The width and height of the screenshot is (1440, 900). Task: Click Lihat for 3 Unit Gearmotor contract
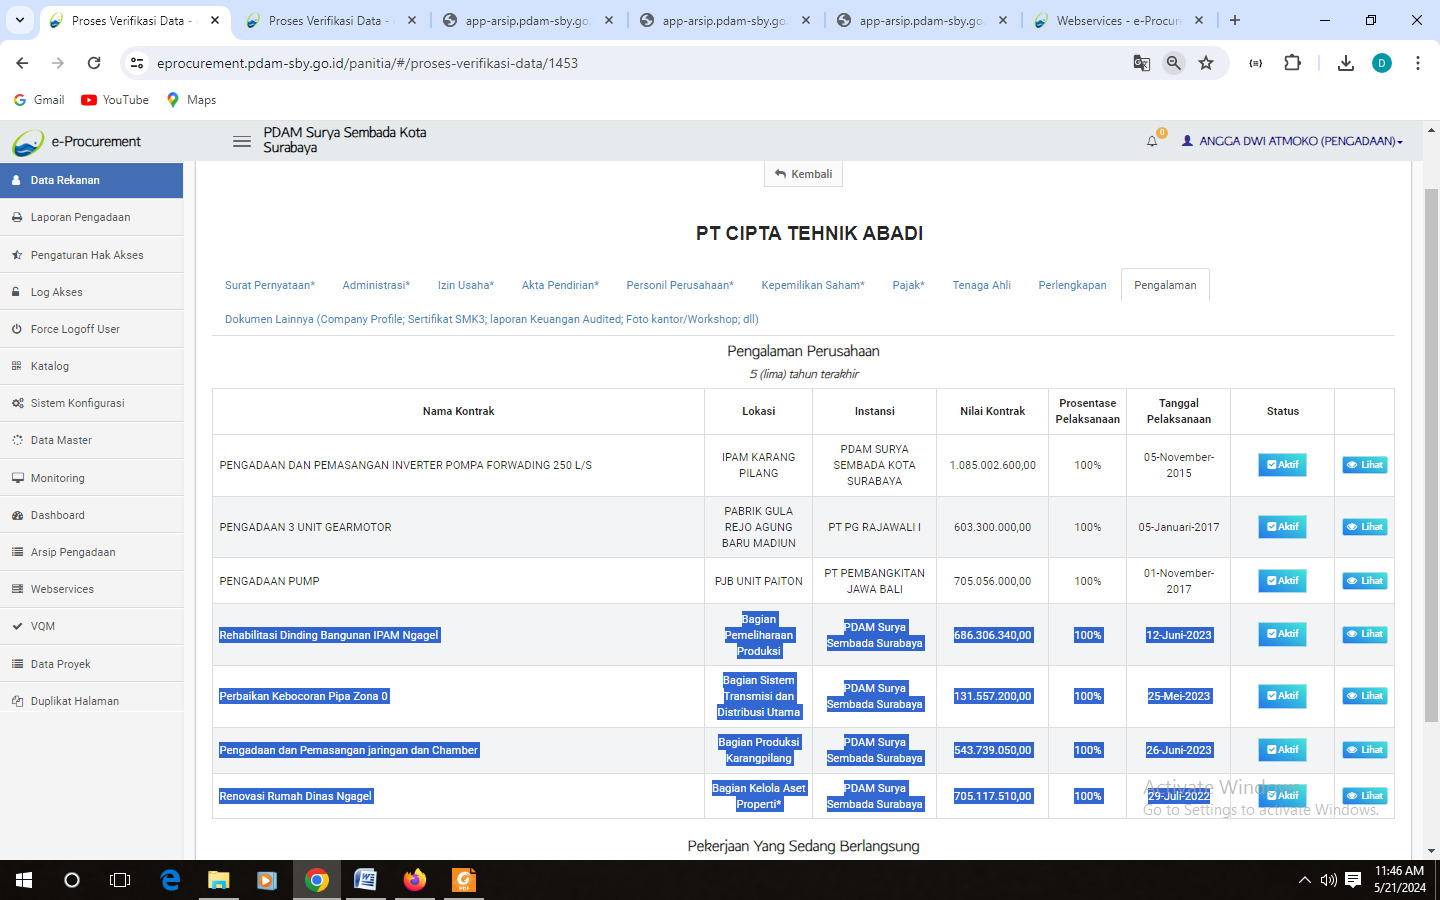1365,527
